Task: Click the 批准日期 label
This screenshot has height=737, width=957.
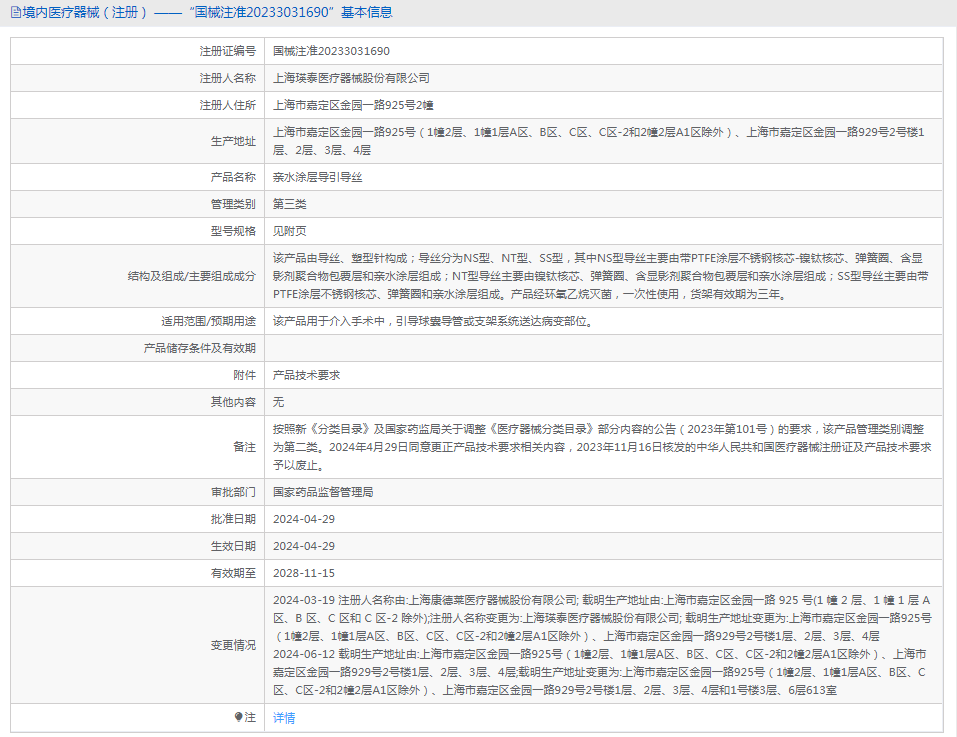Action: (233, 519)
